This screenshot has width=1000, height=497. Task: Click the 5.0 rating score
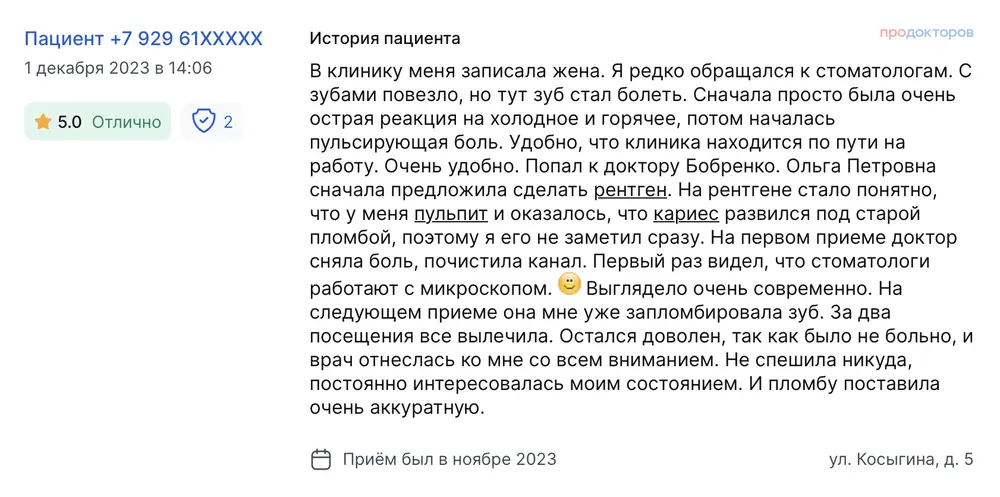[x=69, y=122]
